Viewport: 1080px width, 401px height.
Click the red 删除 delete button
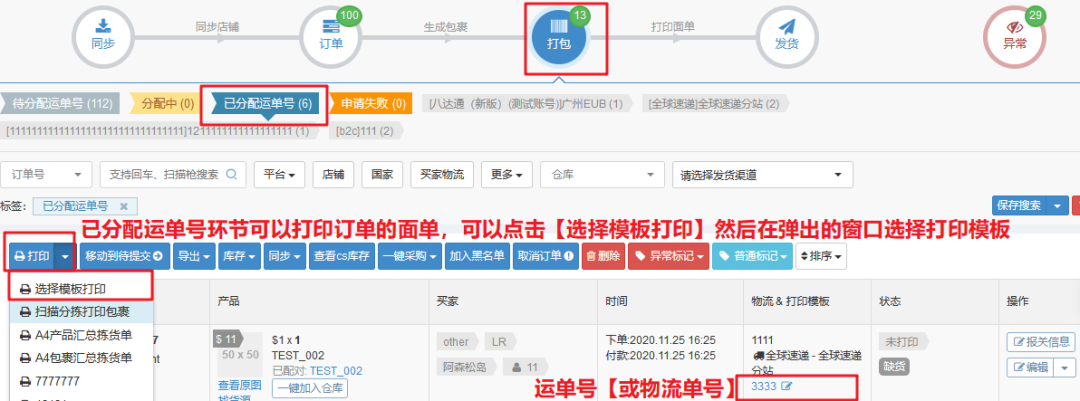603,256
